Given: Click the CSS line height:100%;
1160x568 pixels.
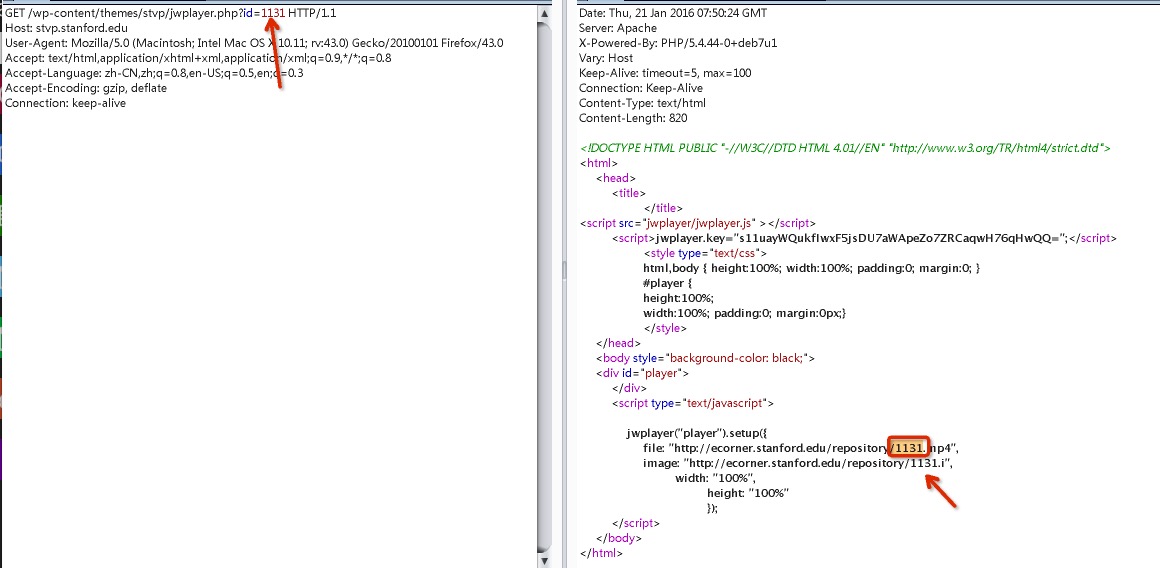Looking at the screenshot, I should pos(678,298).
